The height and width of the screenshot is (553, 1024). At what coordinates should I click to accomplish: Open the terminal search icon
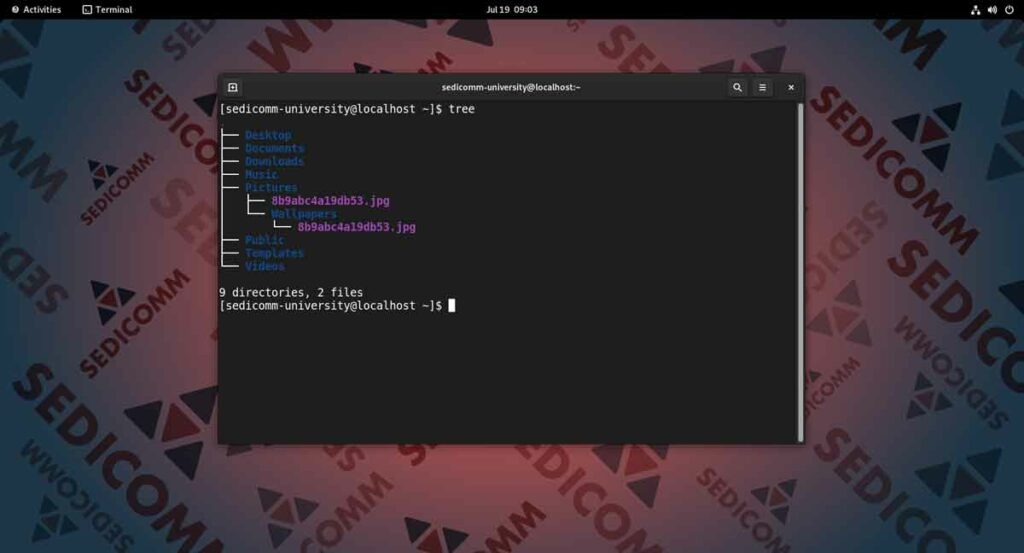(x=737, y=87)
